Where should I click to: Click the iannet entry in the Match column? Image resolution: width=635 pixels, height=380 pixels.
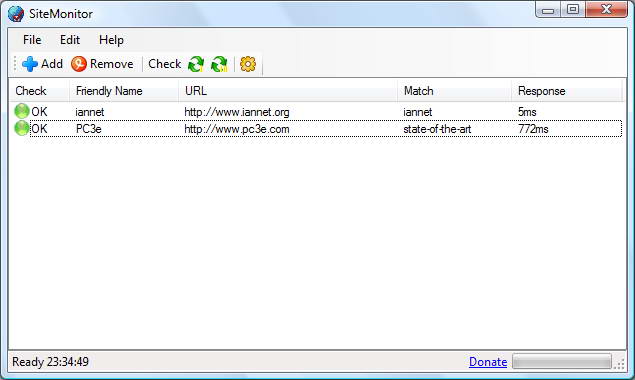coord(418,112)
